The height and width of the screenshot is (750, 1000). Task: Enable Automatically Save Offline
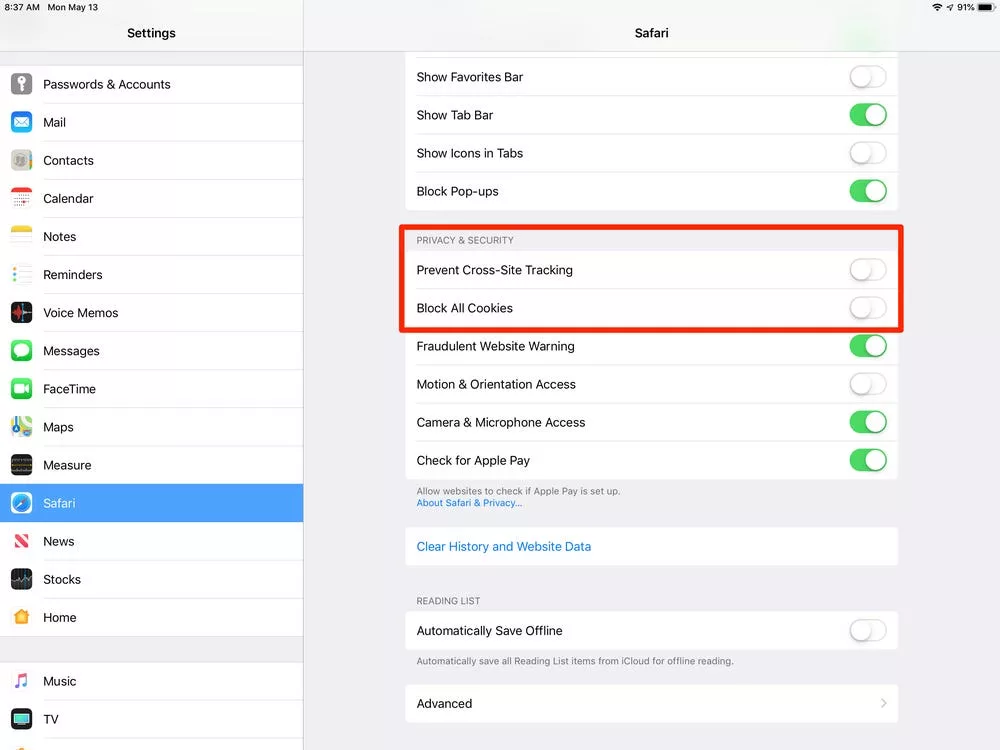click(x=867, y=630)
